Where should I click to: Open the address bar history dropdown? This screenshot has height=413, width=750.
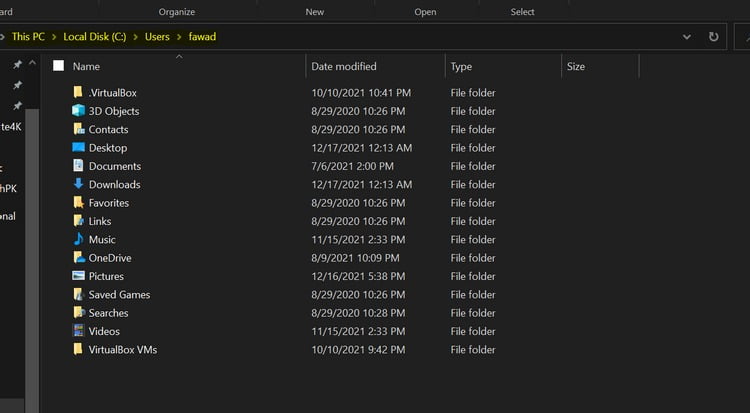[x=686, y=37]
